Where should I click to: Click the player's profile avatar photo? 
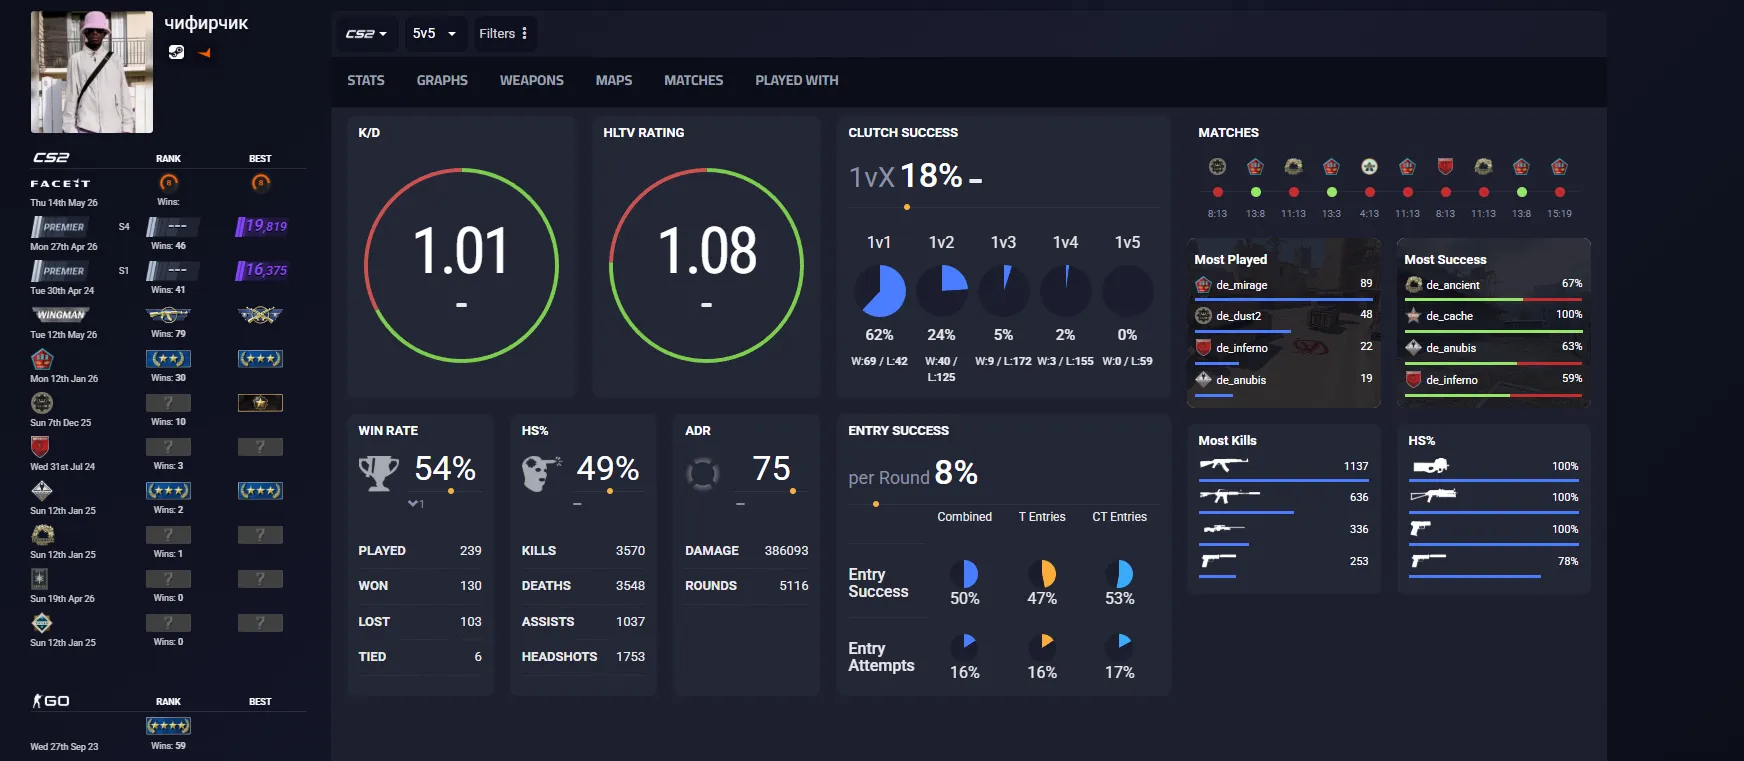(x=92, y=72)
